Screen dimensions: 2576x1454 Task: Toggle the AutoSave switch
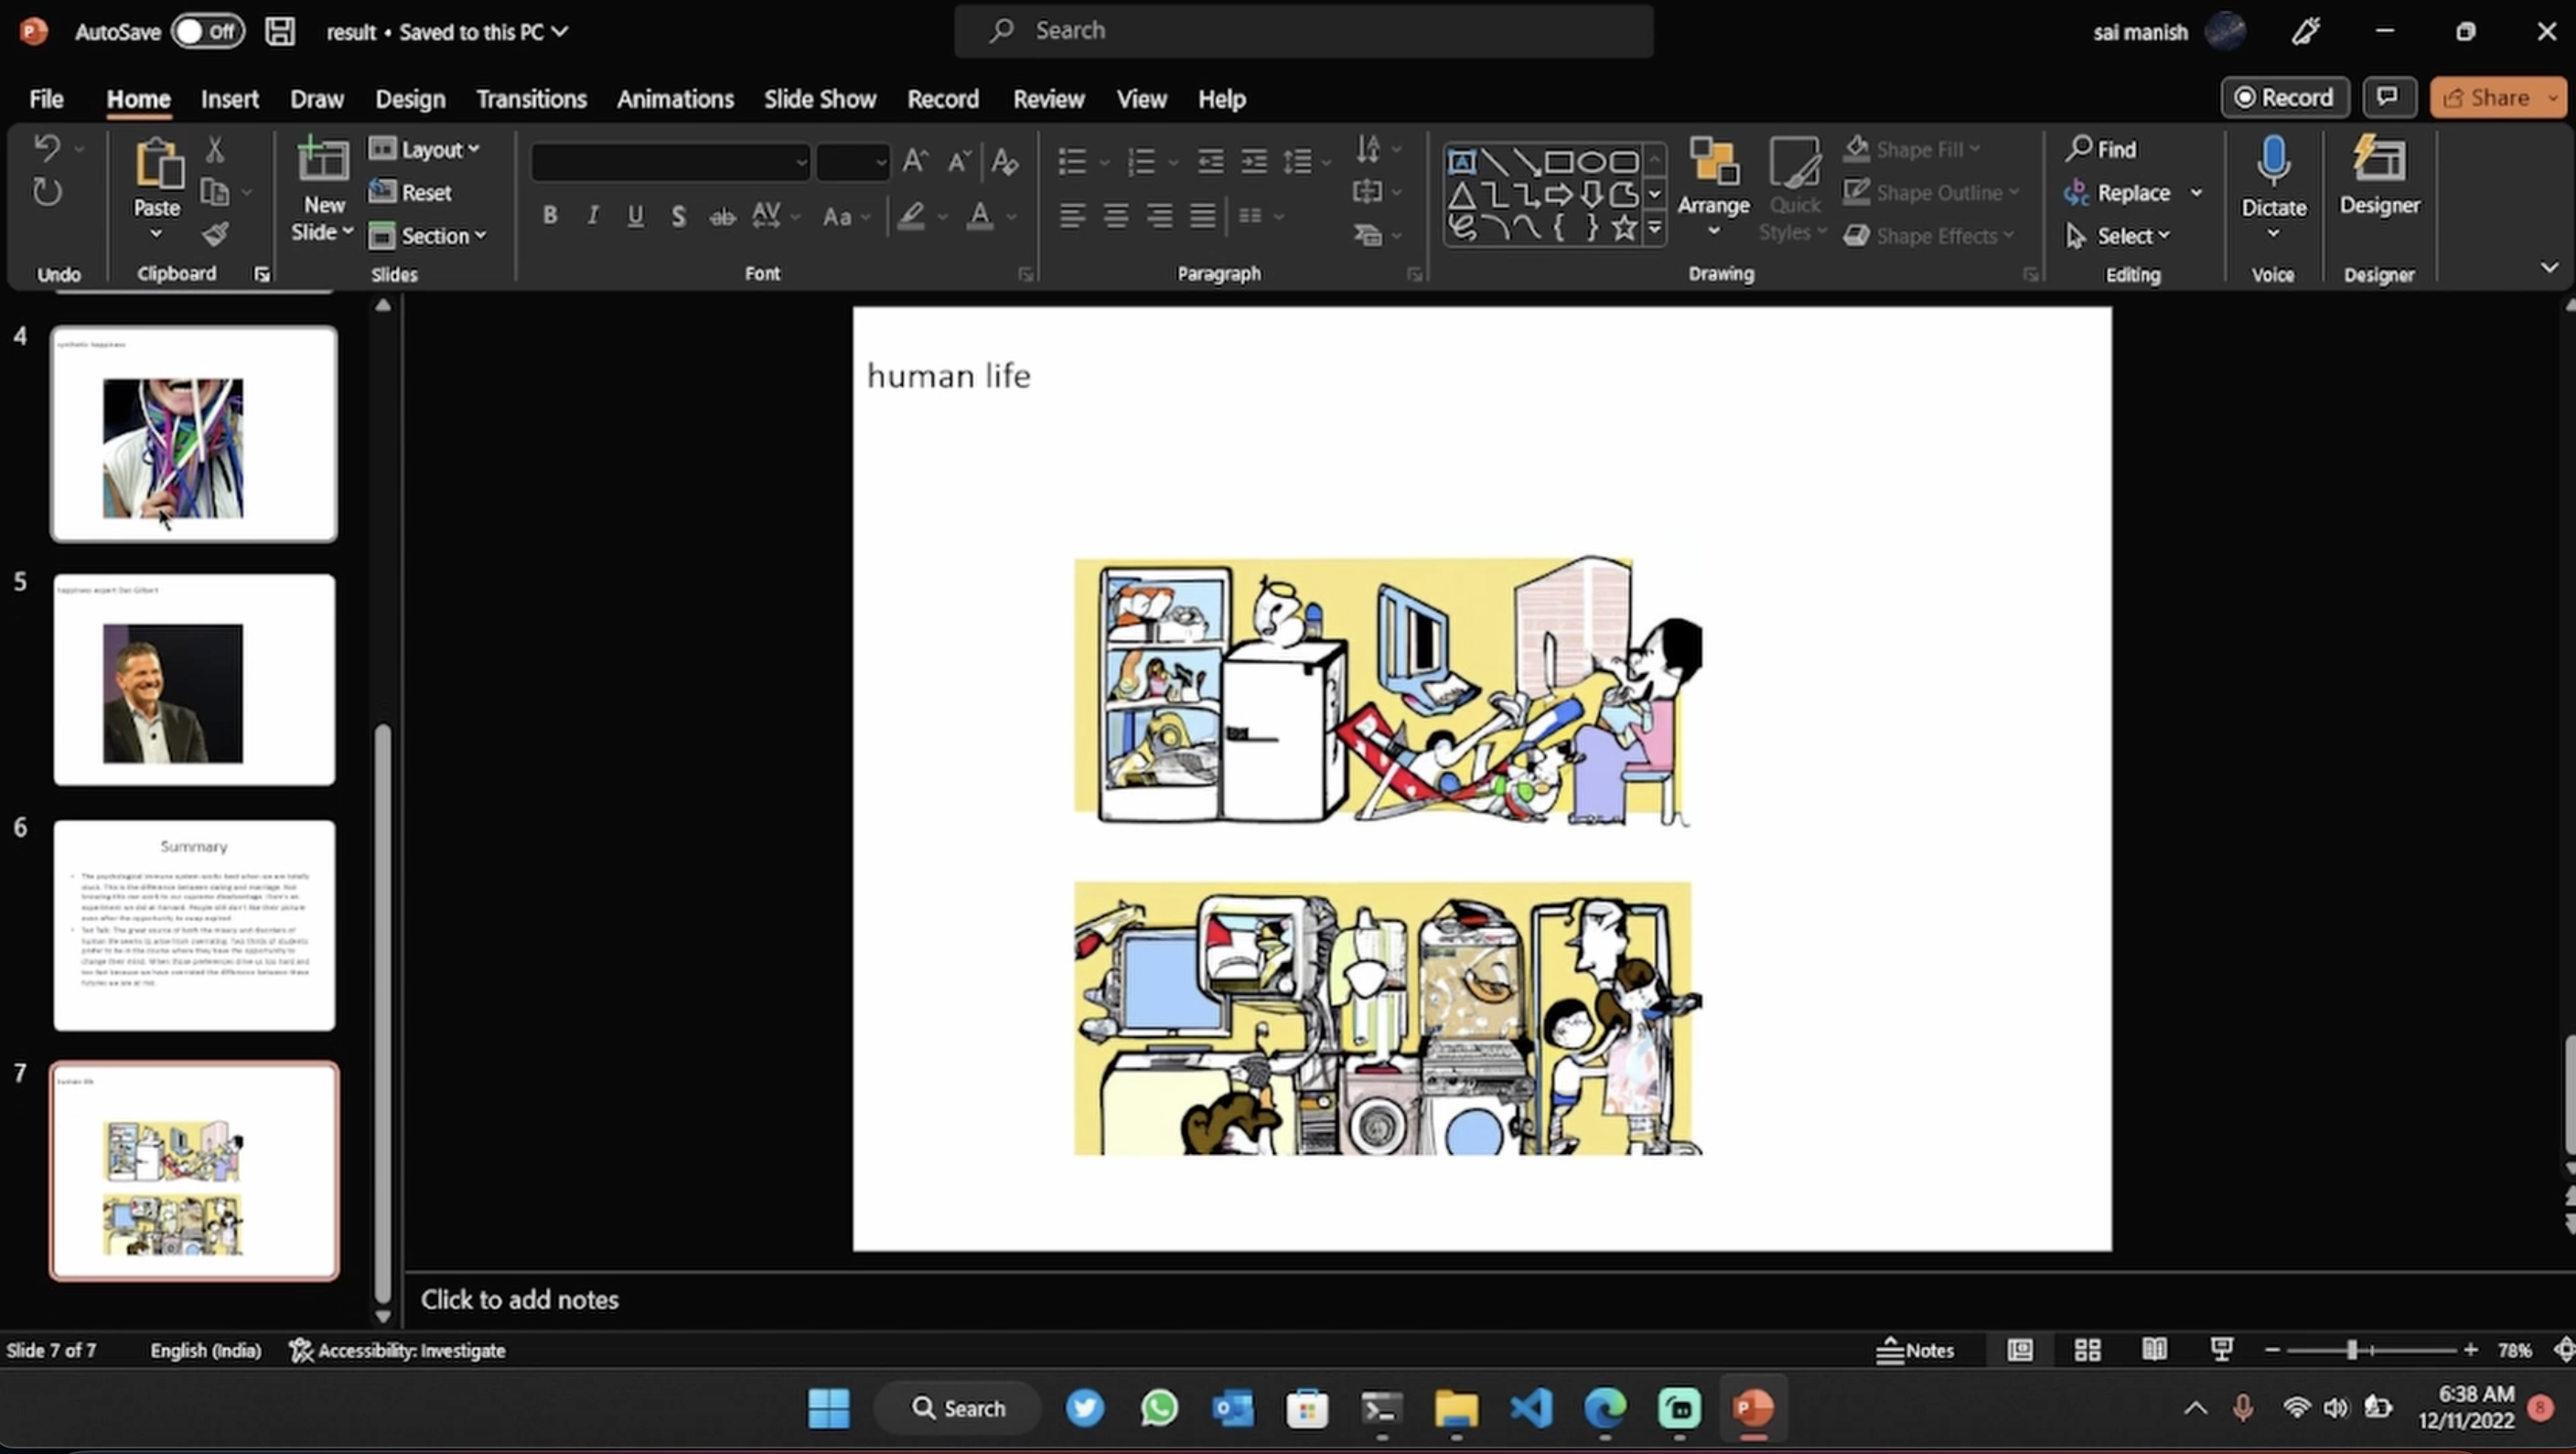[x=207, y=31]
